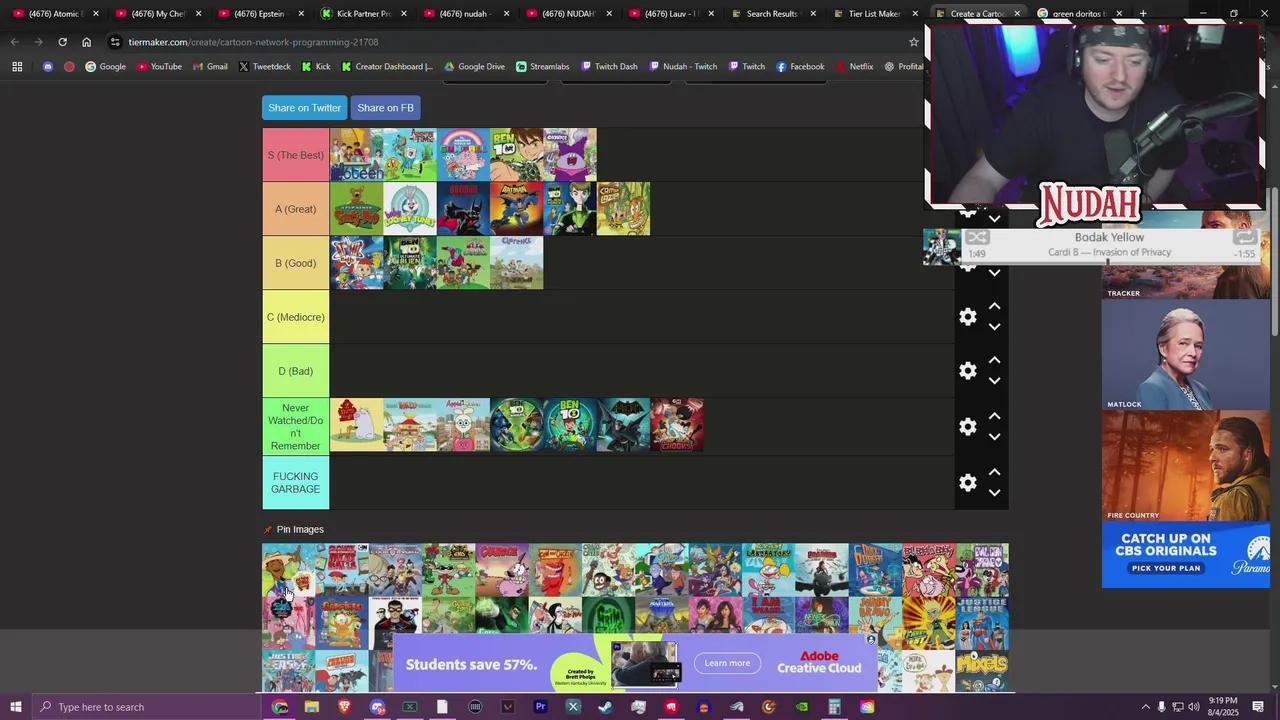Open new browser tab with plus
The image size is (1280, 720).
1143,13
